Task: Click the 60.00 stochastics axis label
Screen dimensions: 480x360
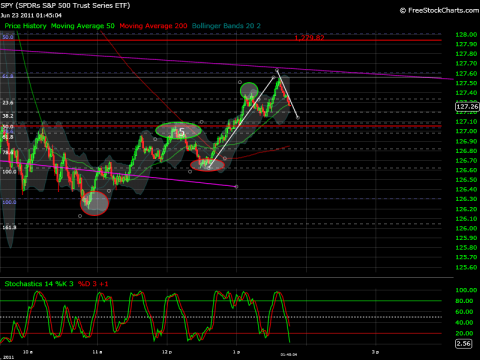Action: [x=464, y=312]
